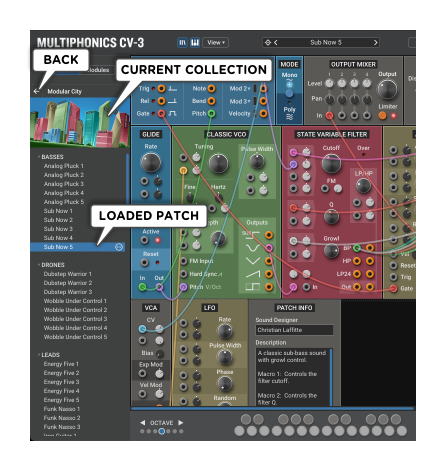Click the LP/HP knob in filter
446x471 pixels.
363,186
